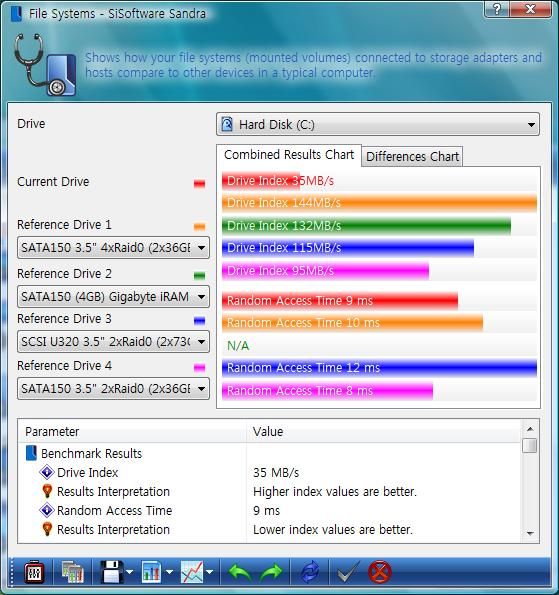Click the line graph icon in toolbar
Image resolution: width=559 pixels, height=595 pixels.
point(192,572)
